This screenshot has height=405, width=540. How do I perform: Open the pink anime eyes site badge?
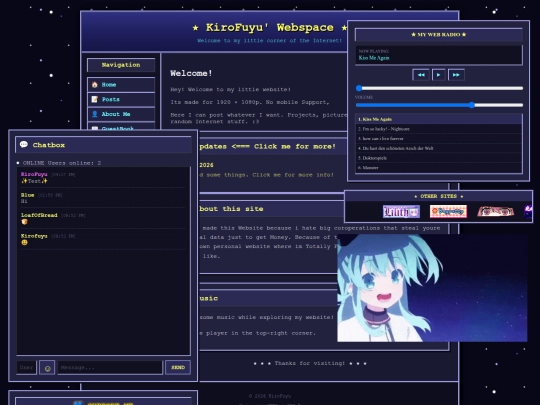[x=495, y=211]
